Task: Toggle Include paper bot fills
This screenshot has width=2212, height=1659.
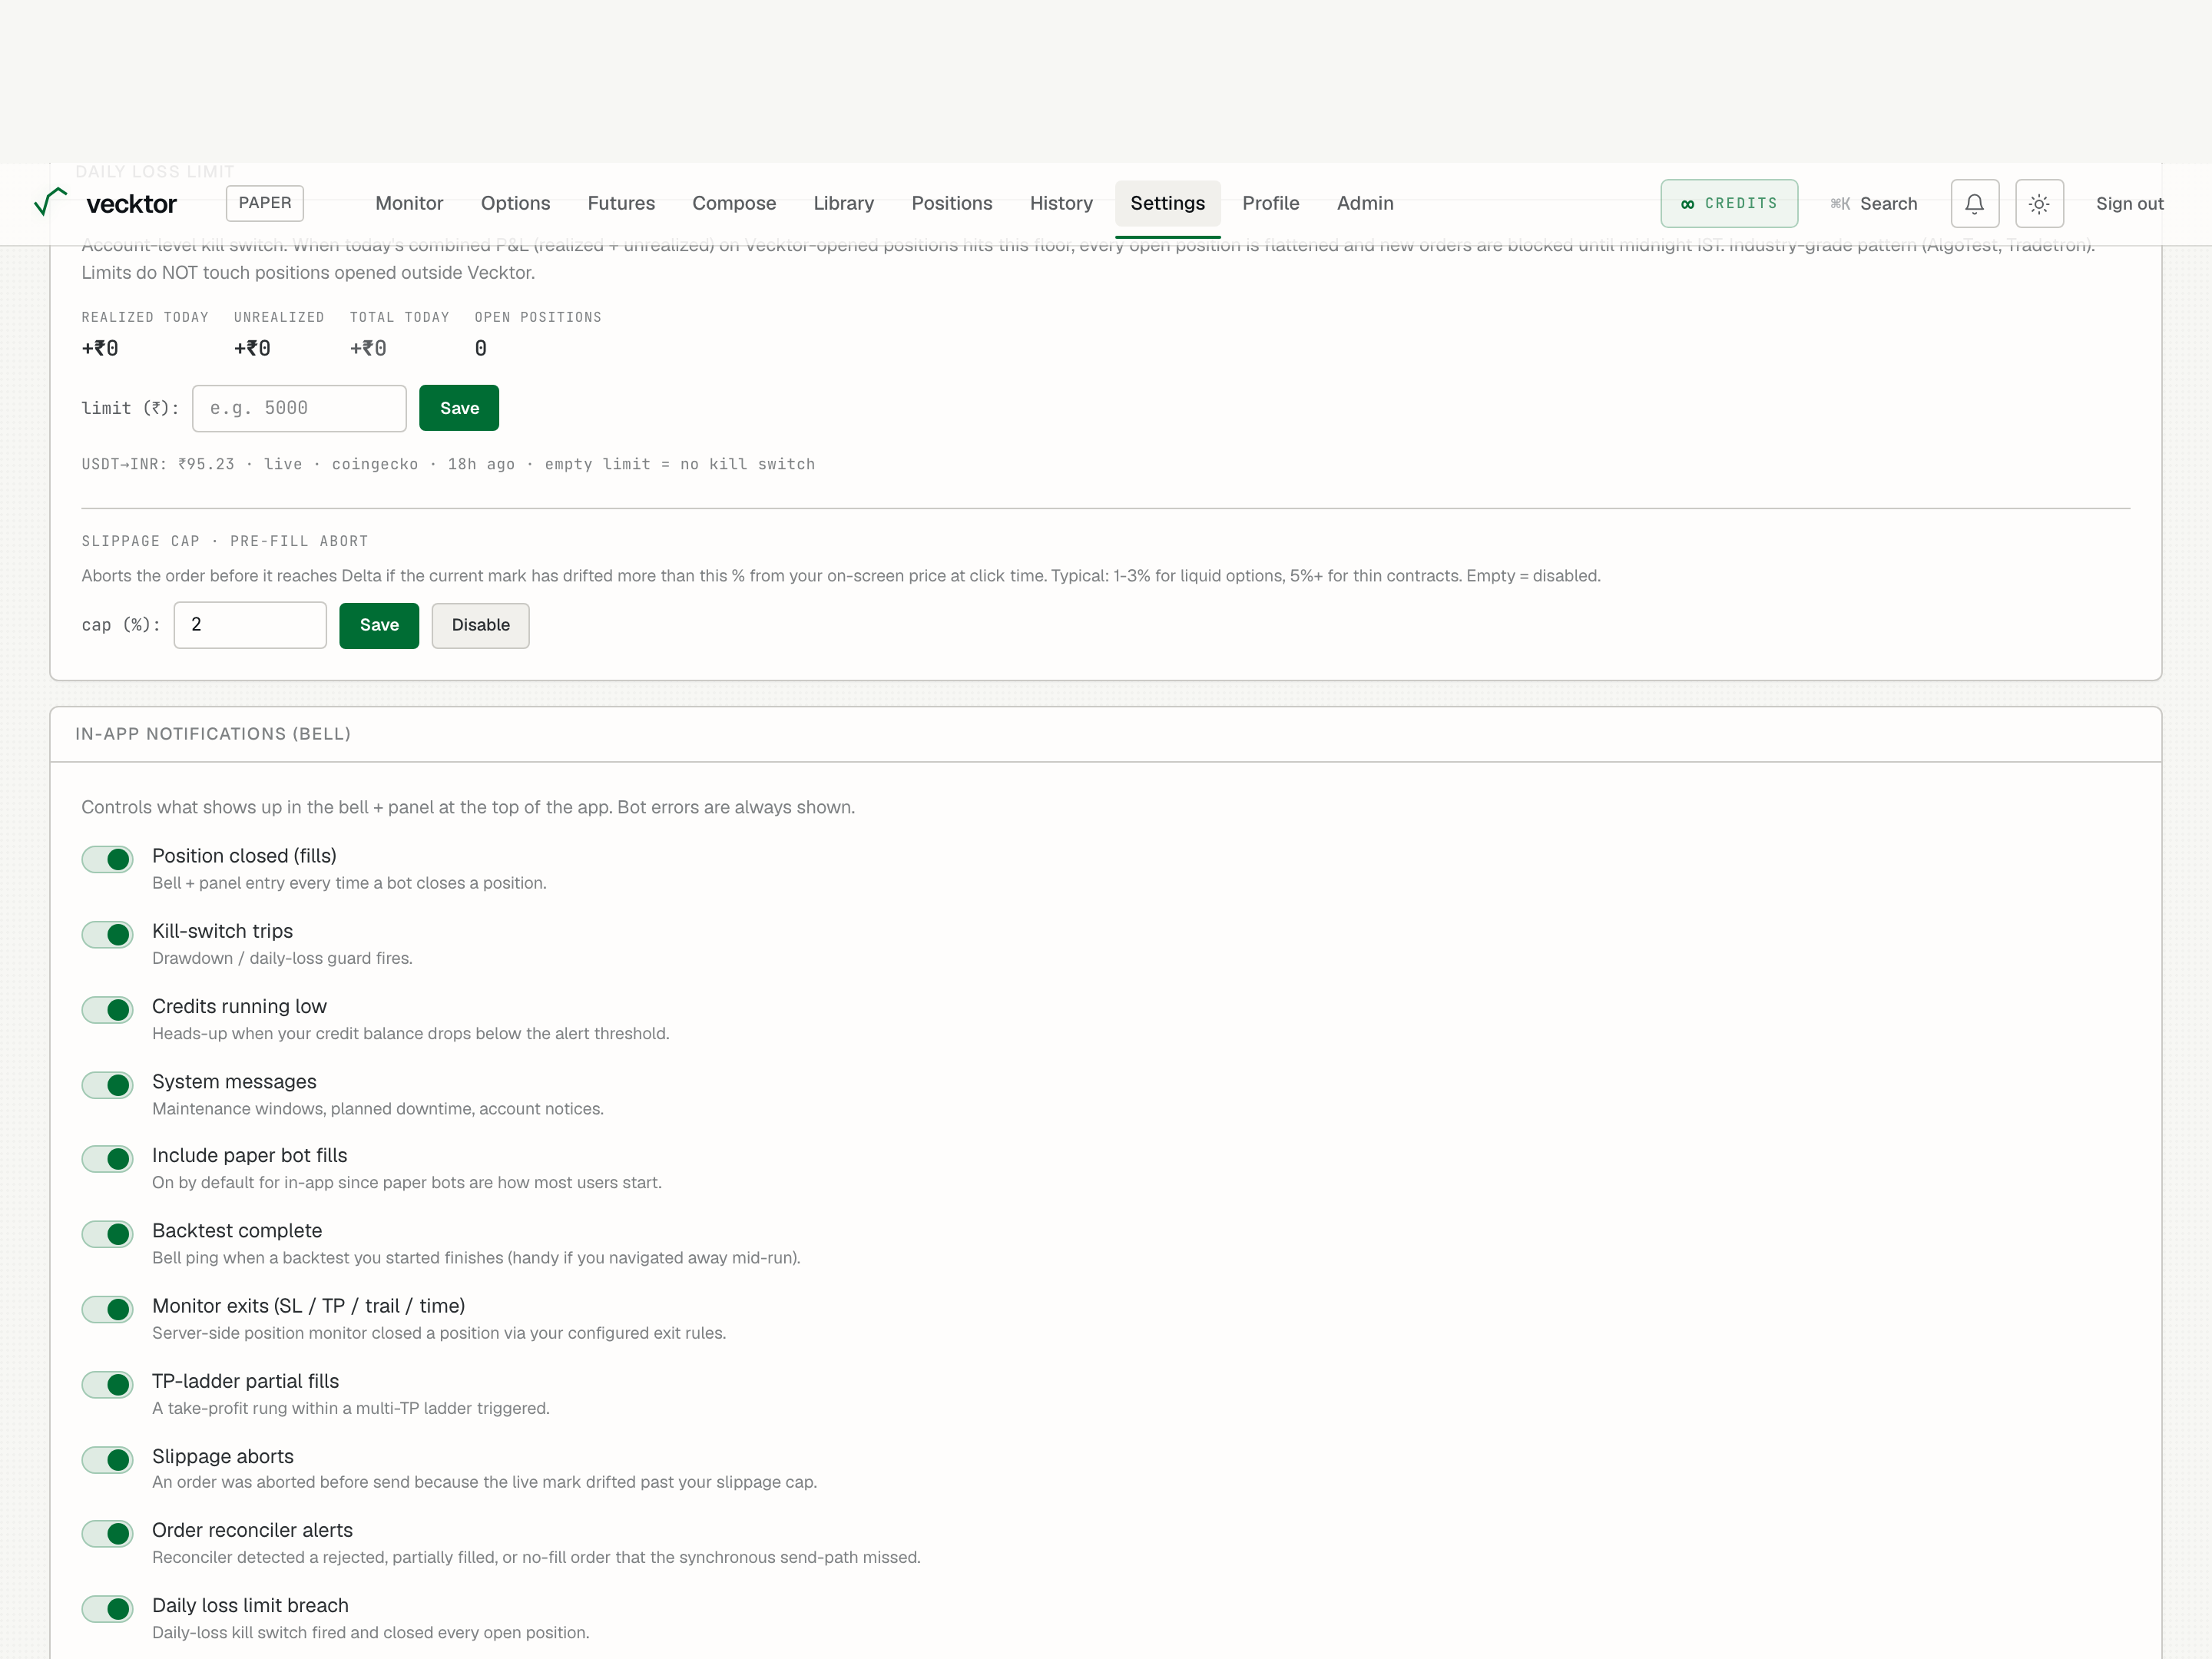Action: (107, 1159)
